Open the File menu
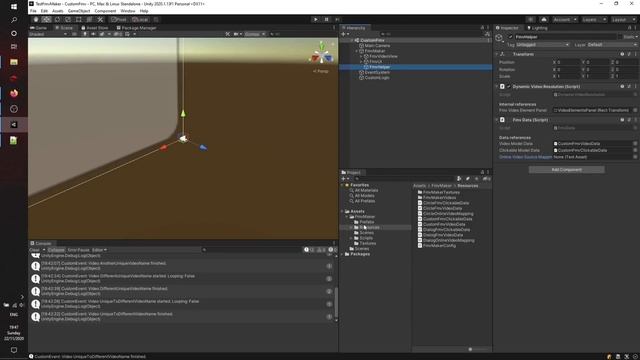This screenshot has height=360, width=640. coord(33,11)
